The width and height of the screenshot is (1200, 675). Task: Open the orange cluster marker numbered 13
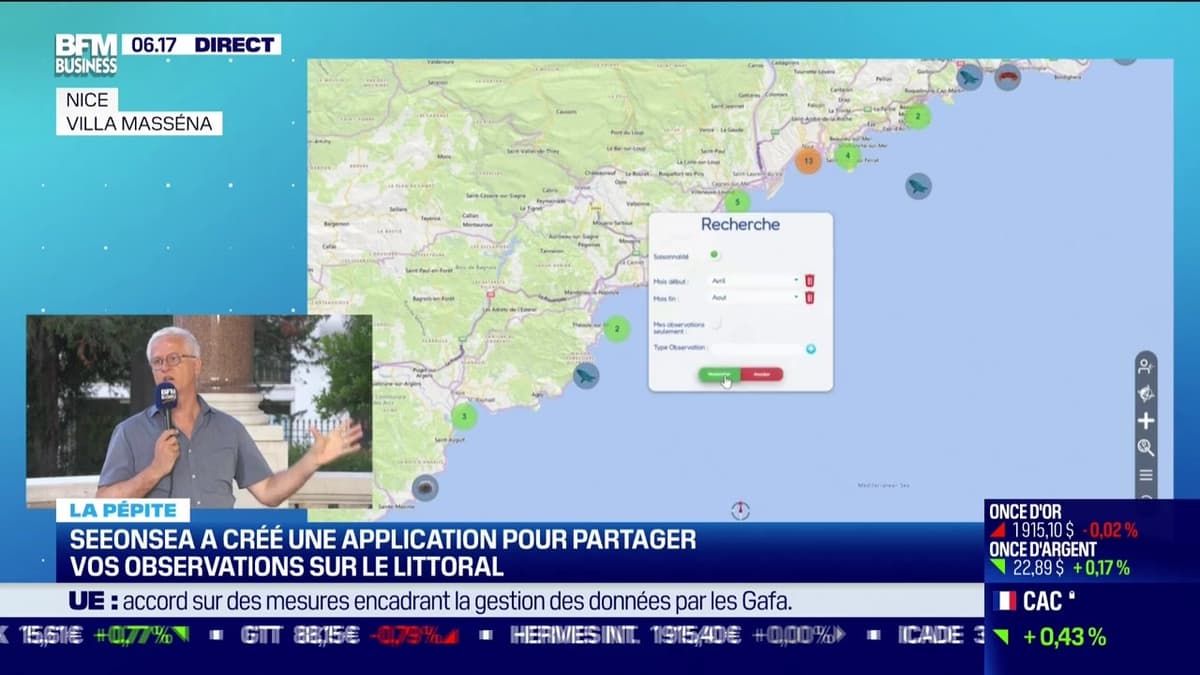[808, 159]
